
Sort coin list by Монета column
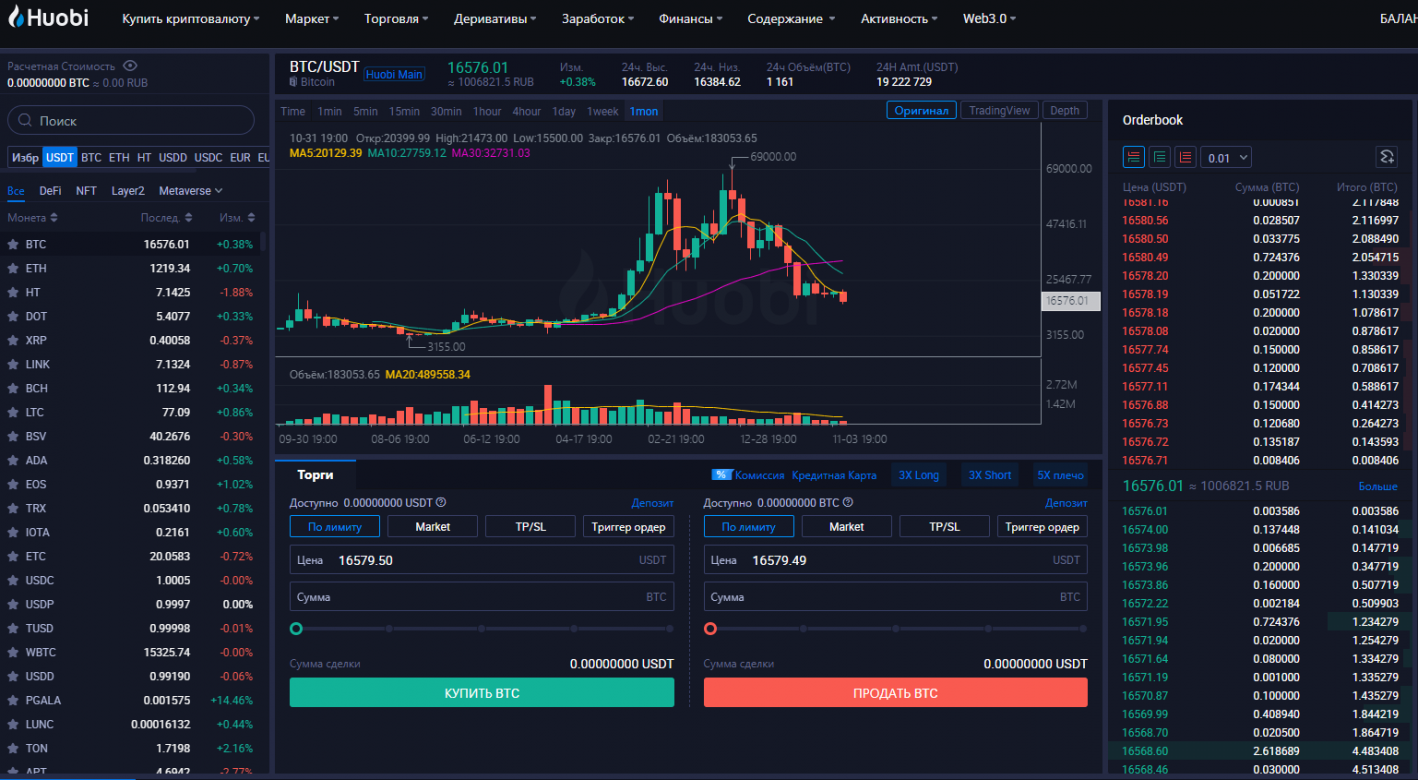33,217
